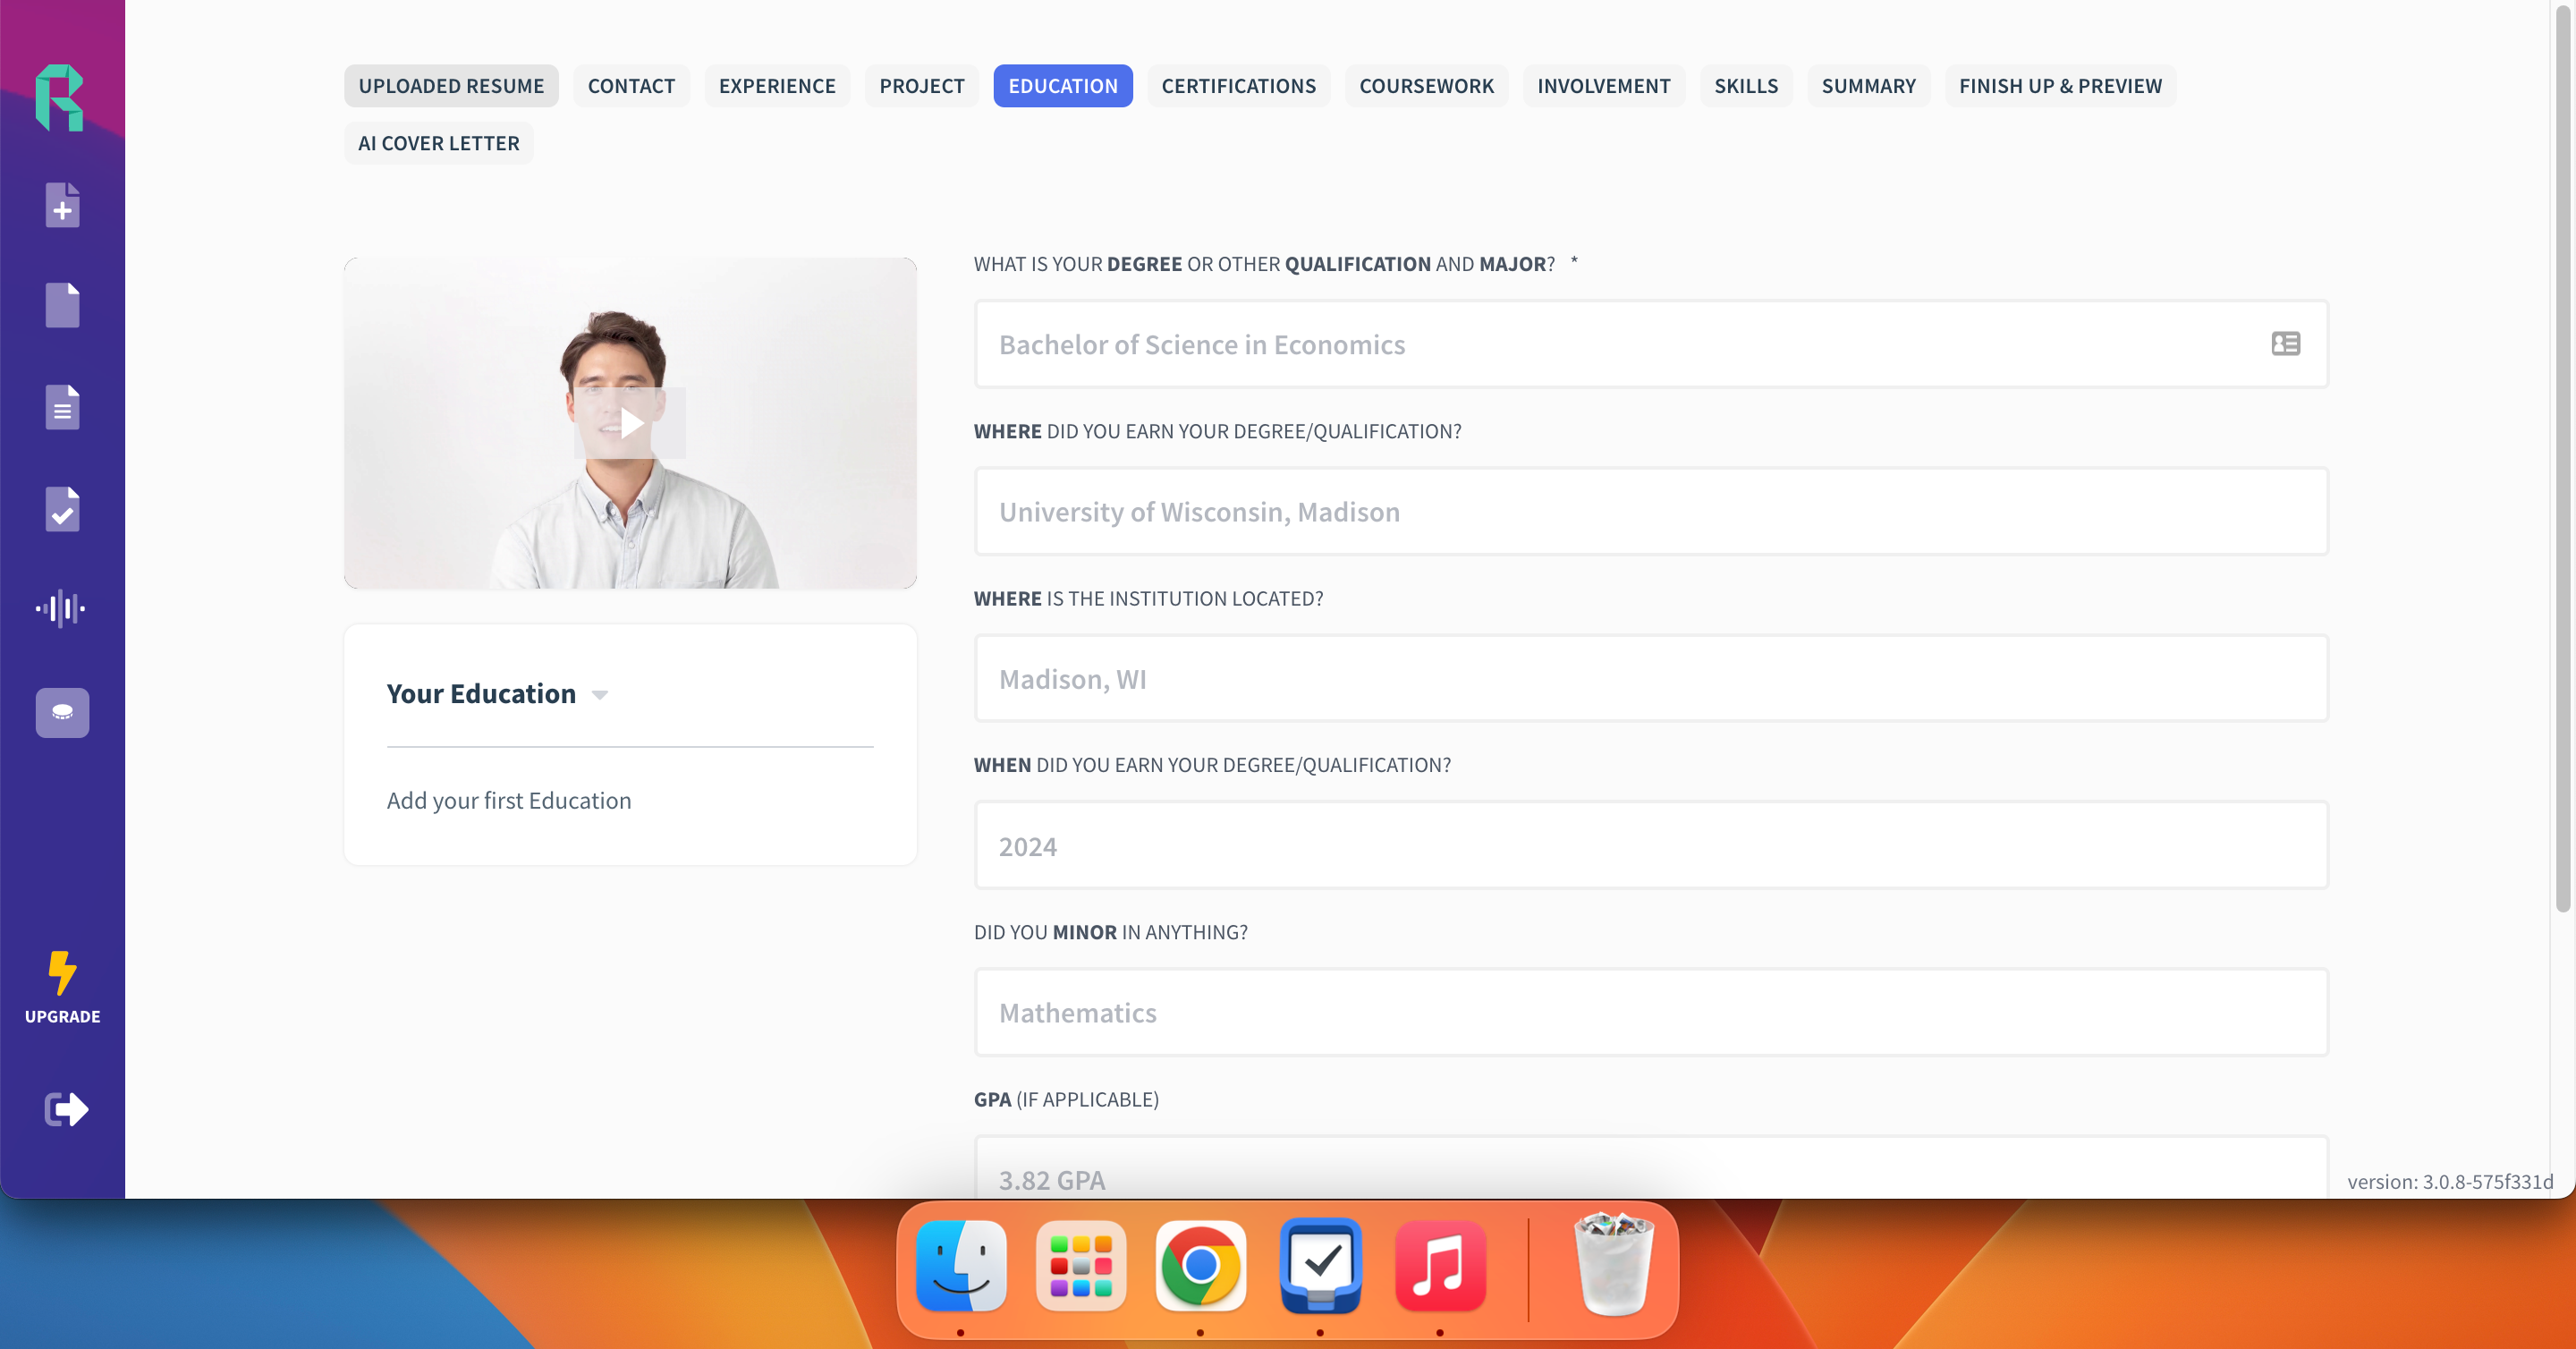Expand the Your Education dropdown
The height and width of the screenshot is (1349, 2576).
click(x=599, y=695)
